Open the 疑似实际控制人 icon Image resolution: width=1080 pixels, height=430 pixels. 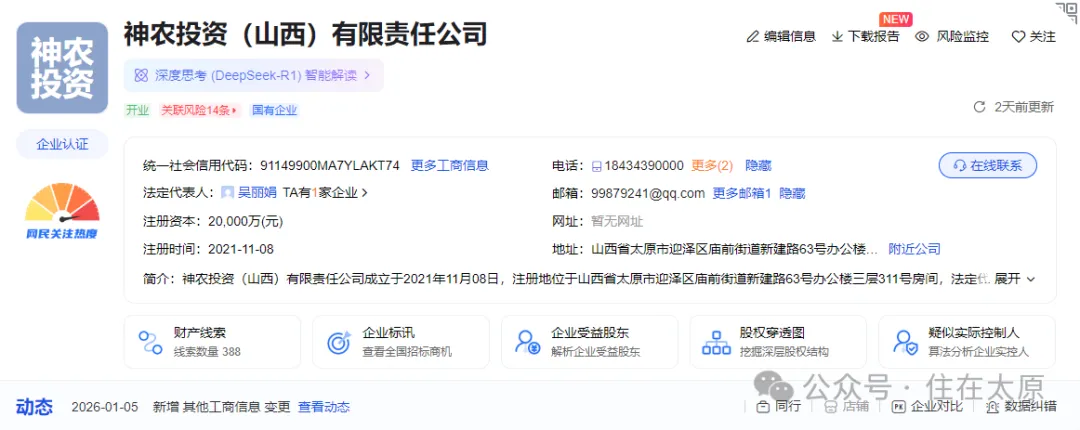(x=905, y=342)
